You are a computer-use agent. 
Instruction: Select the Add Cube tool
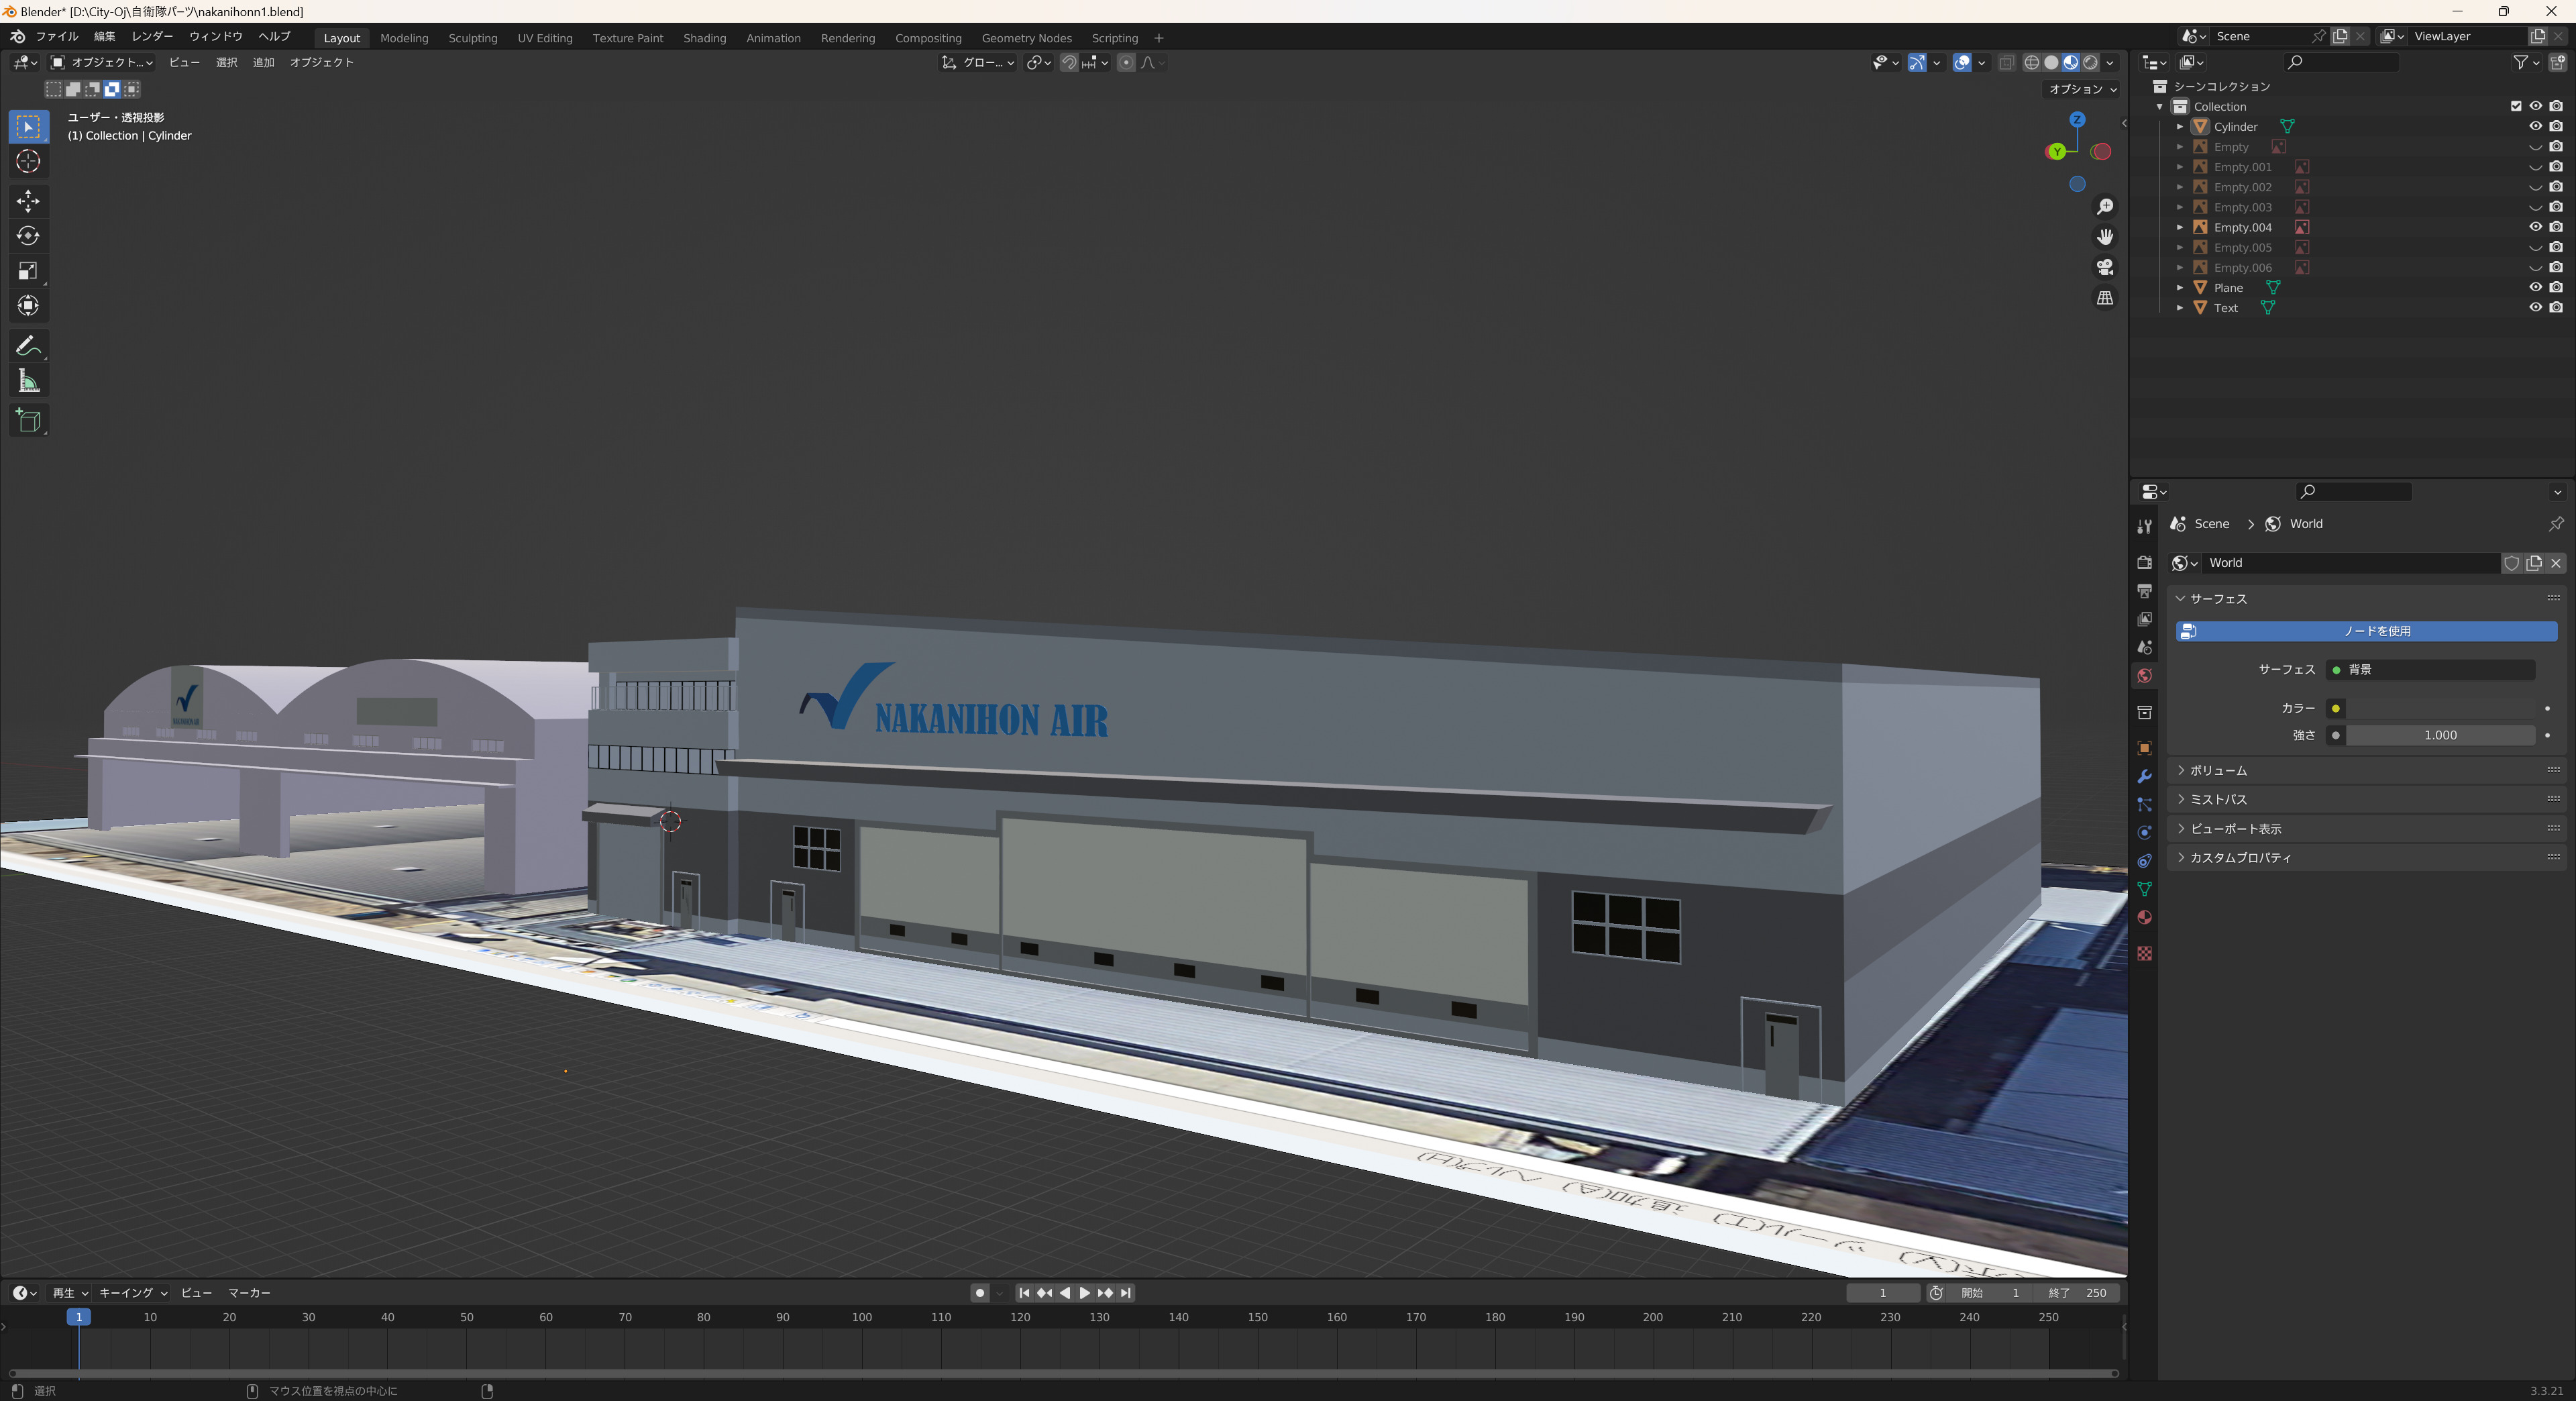point(28,421)
